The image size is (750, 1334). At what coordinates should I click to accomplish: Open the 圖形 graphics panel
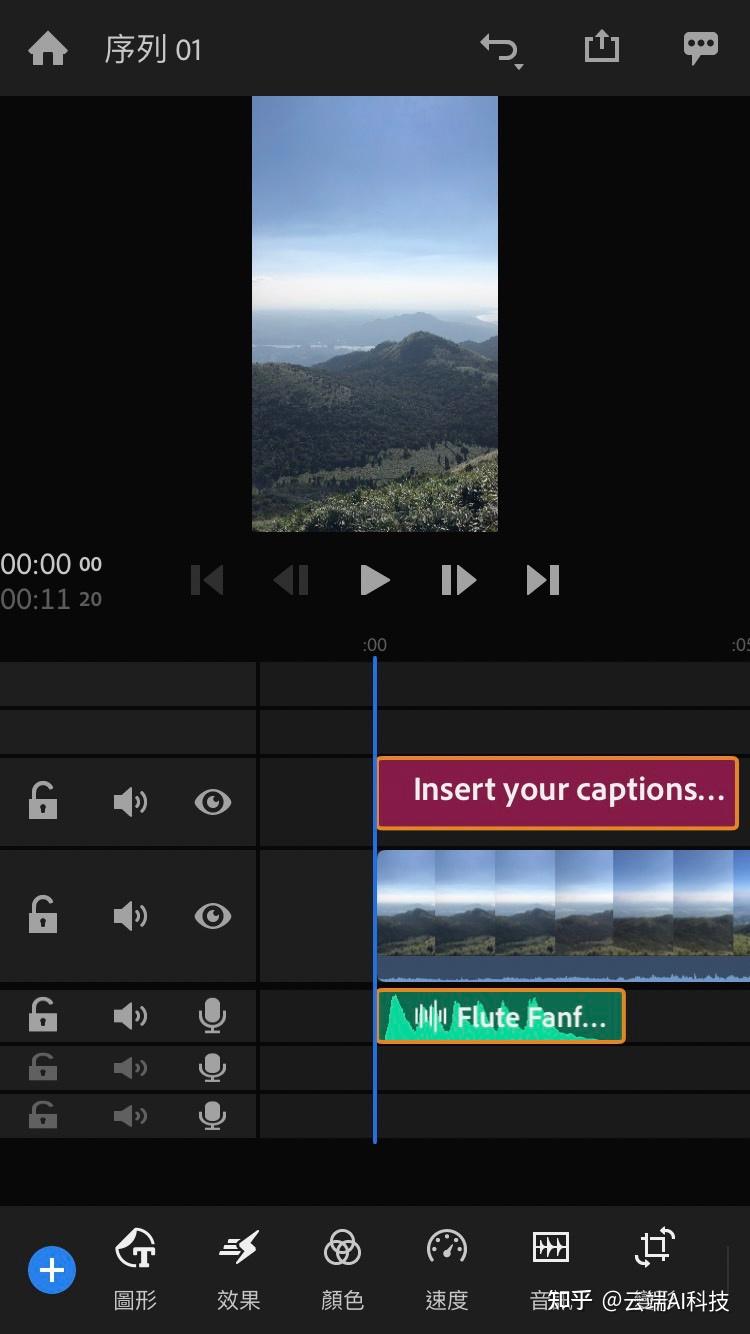[x=135, y=1270]
